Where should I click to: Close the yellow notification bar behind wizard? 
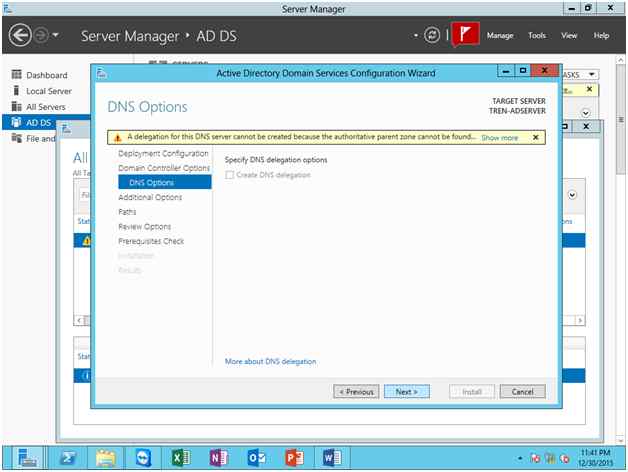point(589,89)
